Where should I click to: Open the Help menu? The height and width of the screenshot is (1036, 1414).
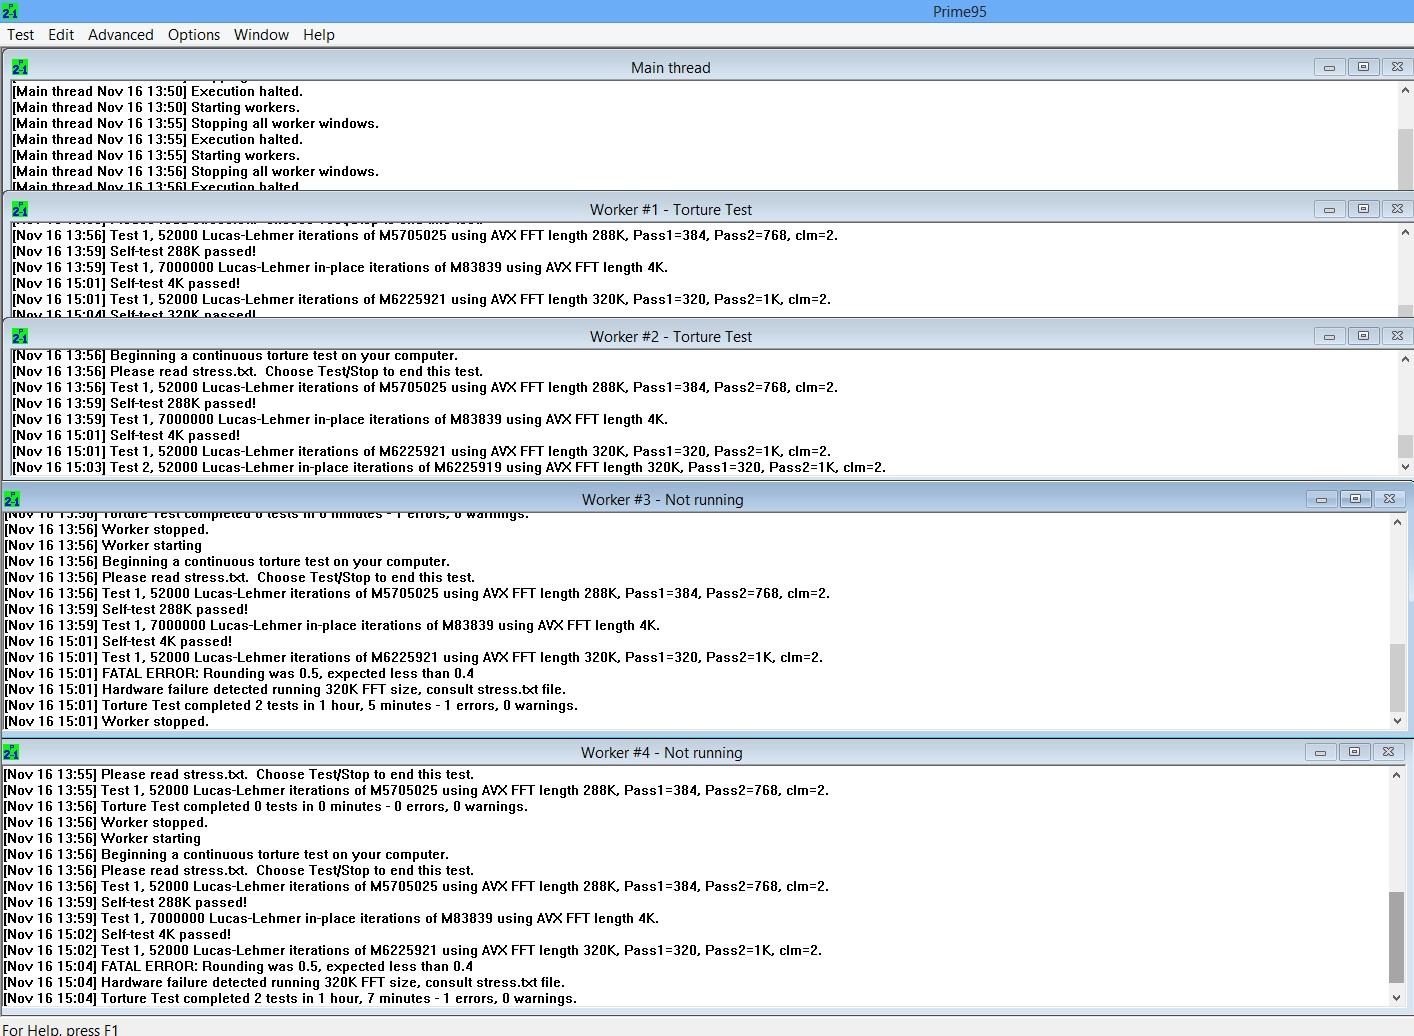point(319,34)
